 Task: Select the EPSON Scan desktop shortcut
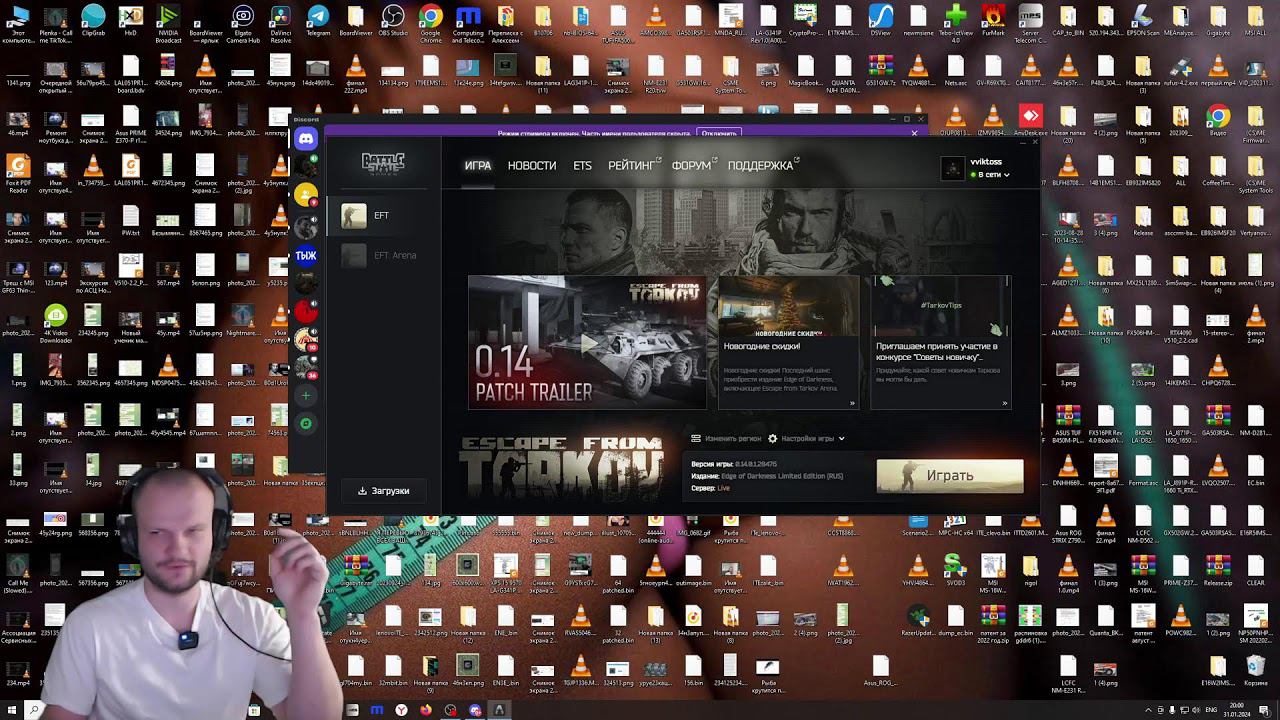1143,22
